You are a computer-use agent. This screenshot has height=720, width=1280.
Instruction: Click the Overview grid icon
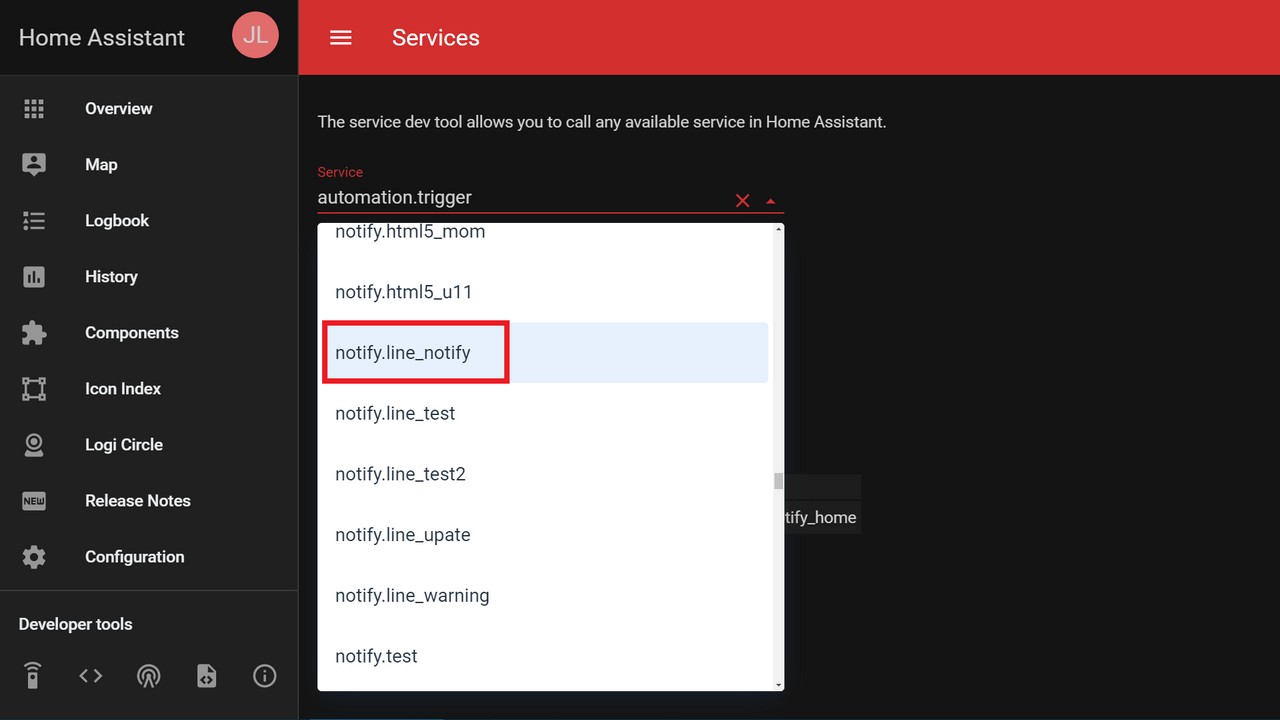click(x=34, y=109)
